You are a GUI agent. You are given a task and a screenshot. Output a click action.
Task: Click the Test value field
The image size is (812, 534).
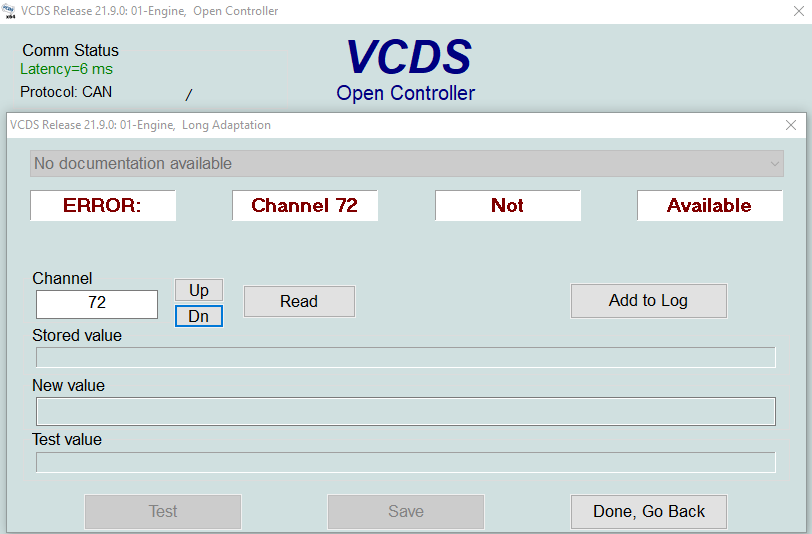(406, 462)
